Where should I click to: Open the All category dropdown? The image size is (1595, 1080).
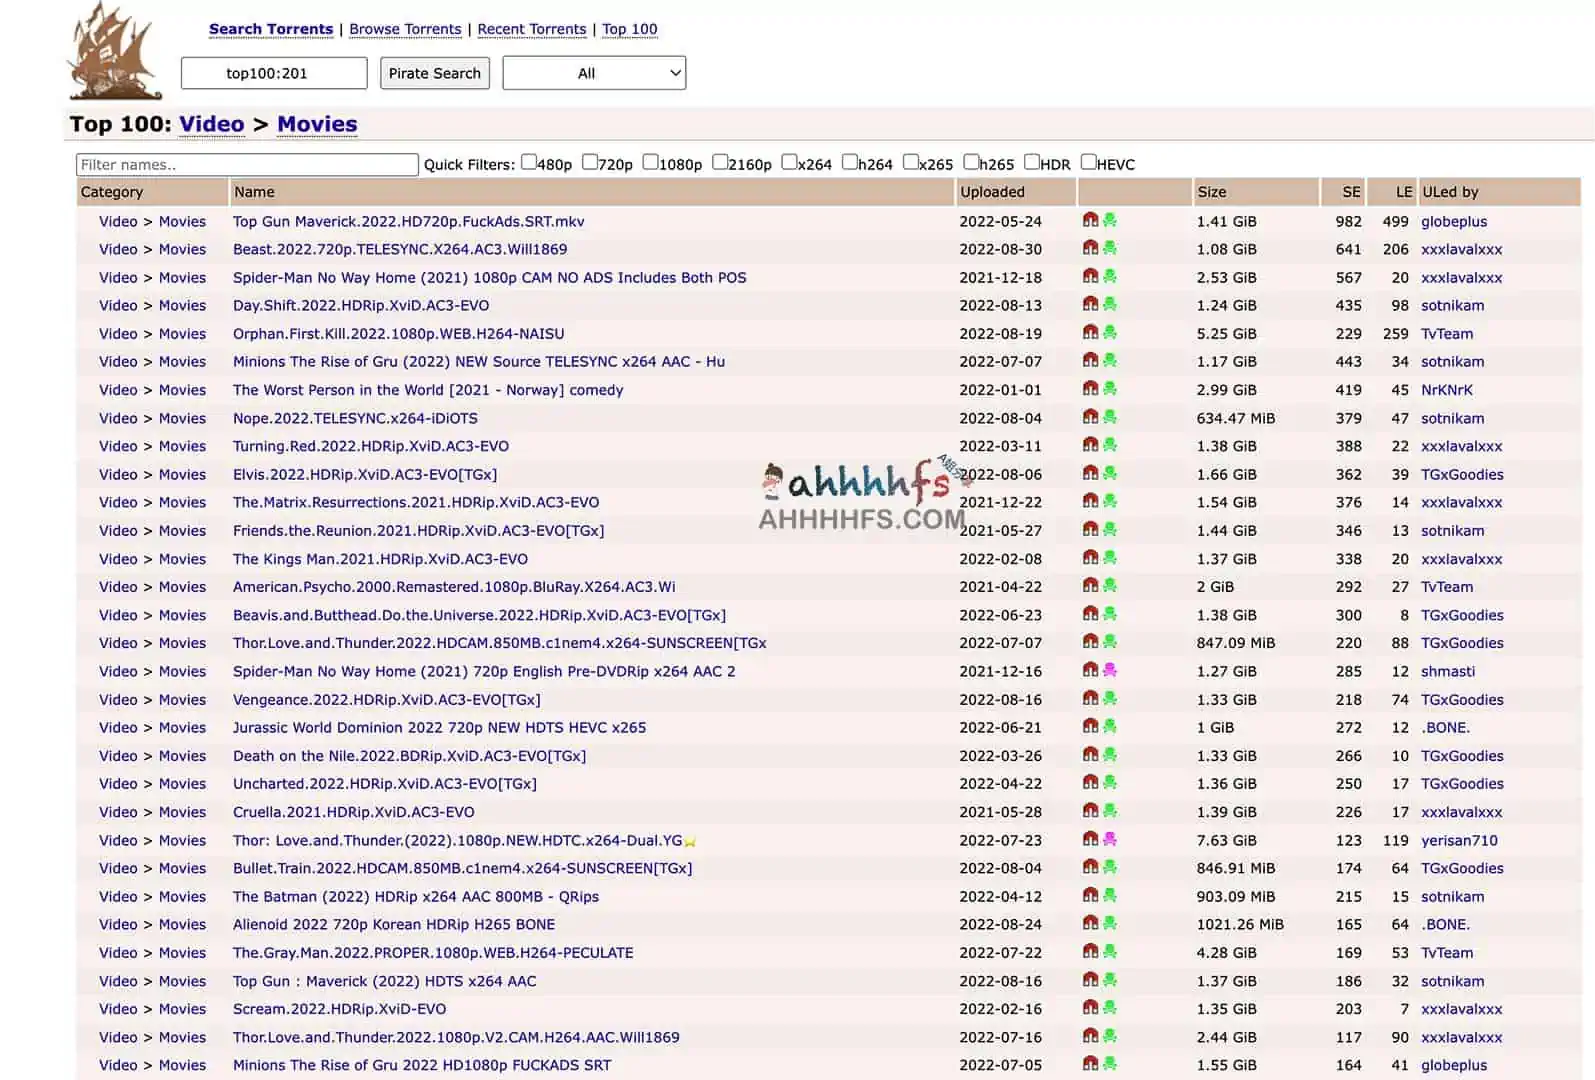click(x=594, y=73)
